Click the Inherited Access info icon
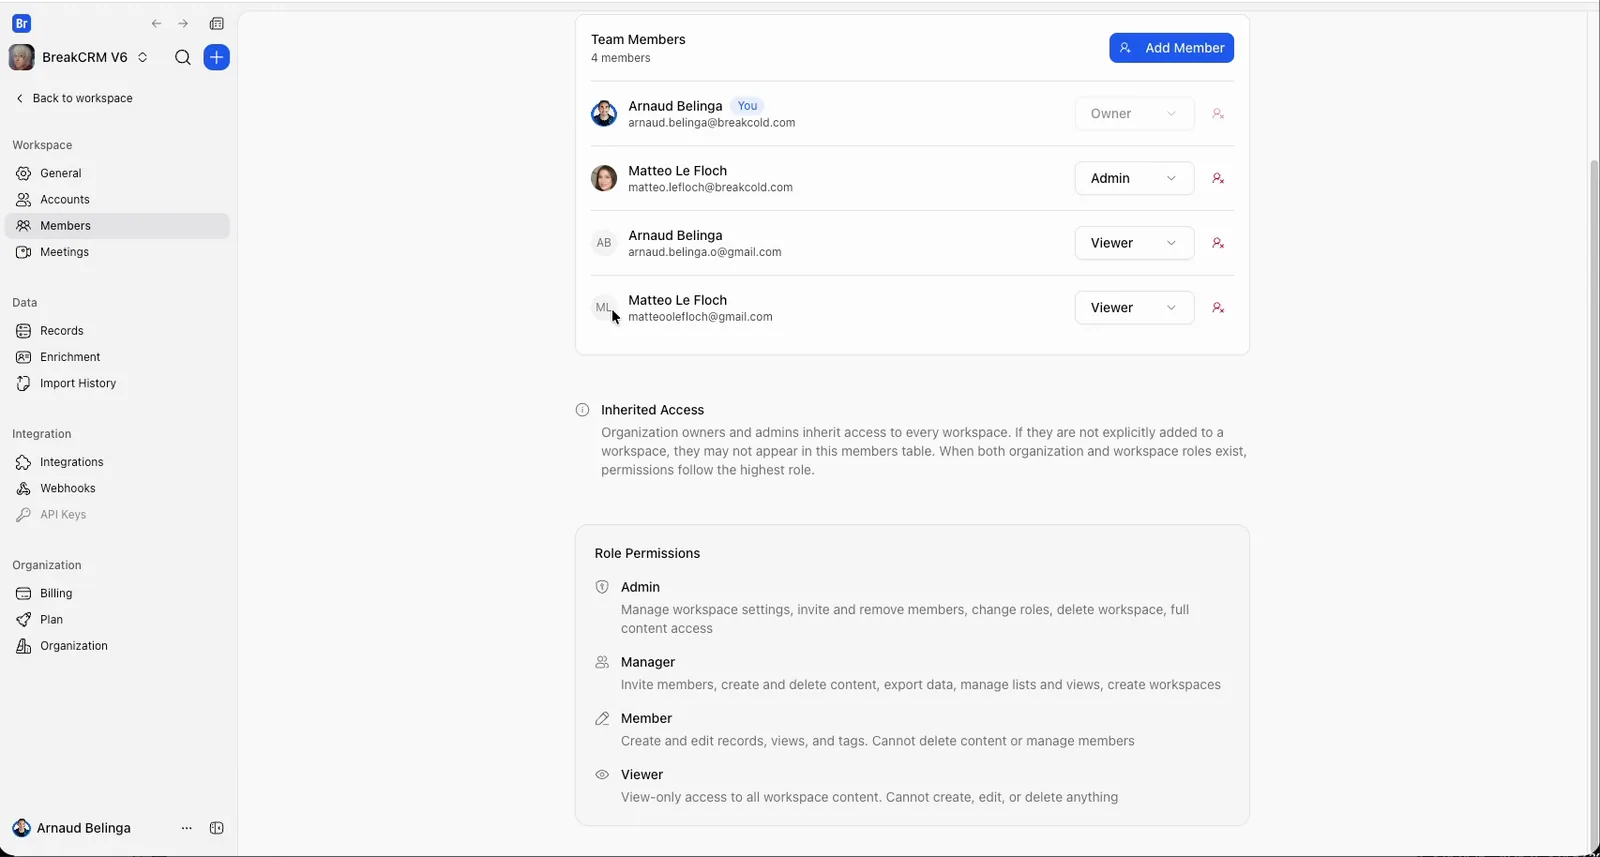 582,410
